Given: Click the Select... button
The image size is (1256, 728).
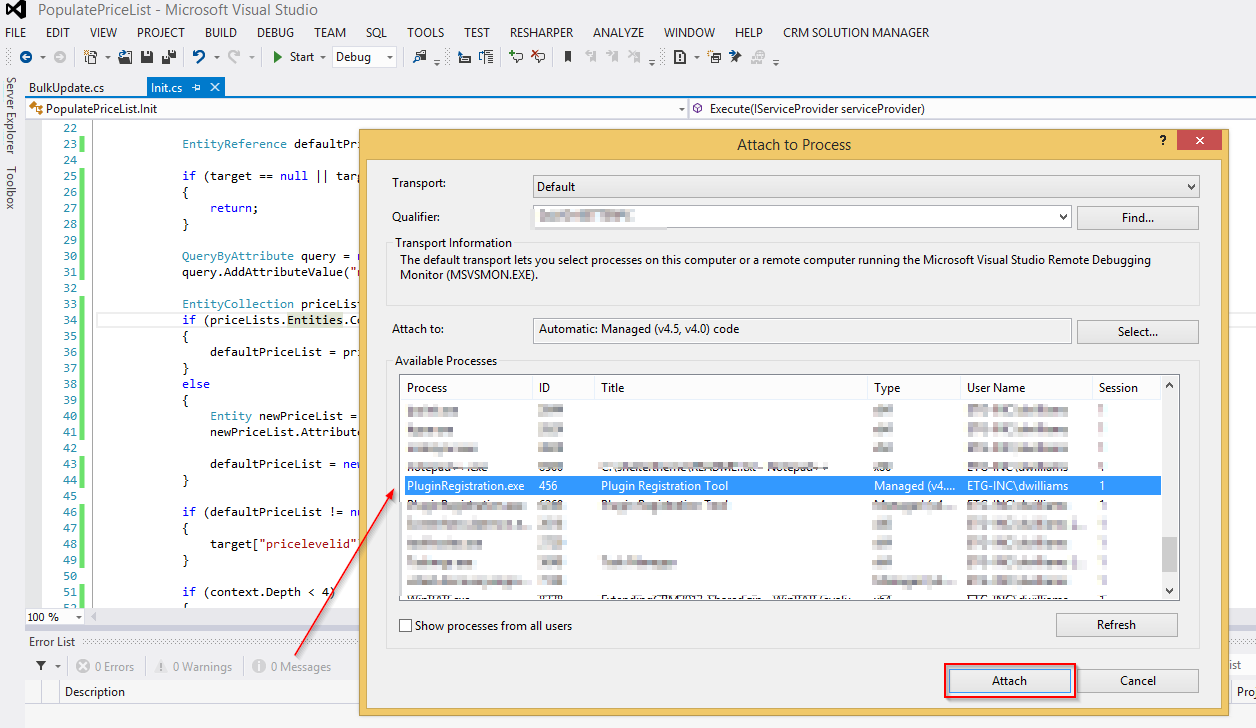Looking at the screenshot, I should click(x=1138, y=331).
